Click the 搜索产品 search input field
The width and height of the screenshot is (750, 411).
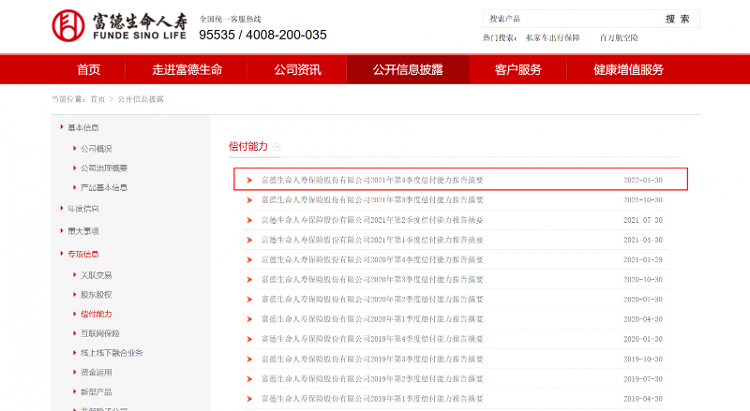[x=570, y=19]
